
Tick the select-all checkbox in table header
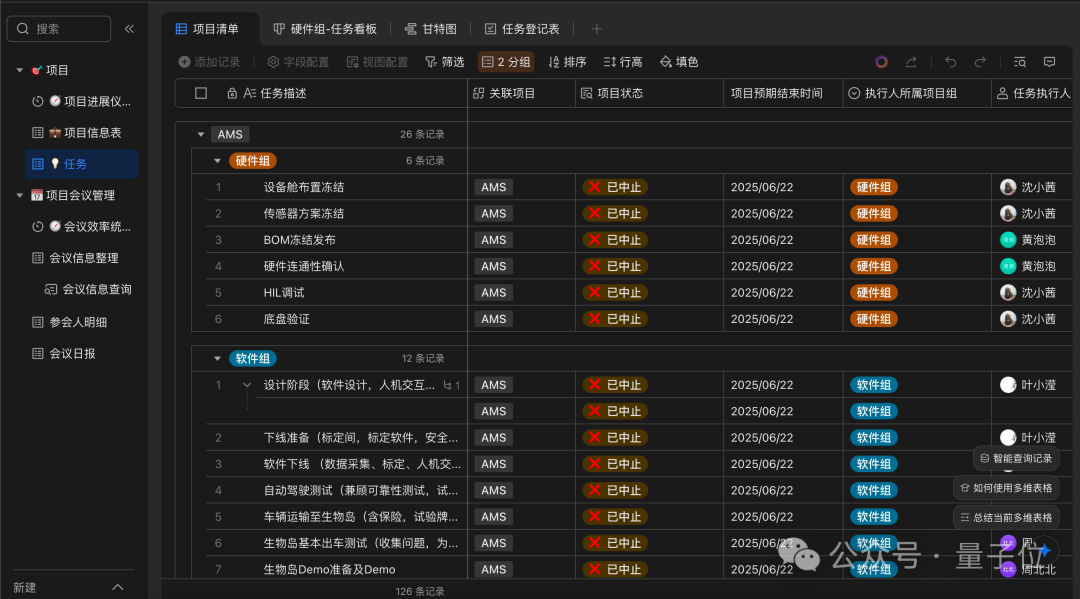201,93
